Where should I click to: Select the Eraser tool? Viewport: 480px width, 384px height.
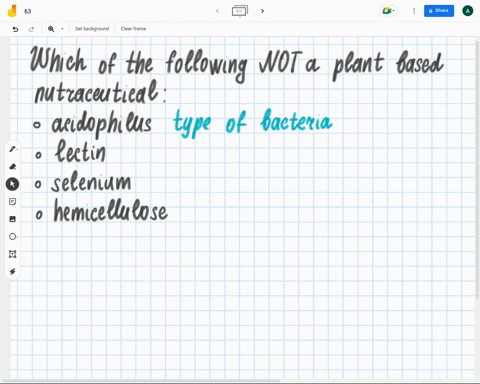point(13,166)
